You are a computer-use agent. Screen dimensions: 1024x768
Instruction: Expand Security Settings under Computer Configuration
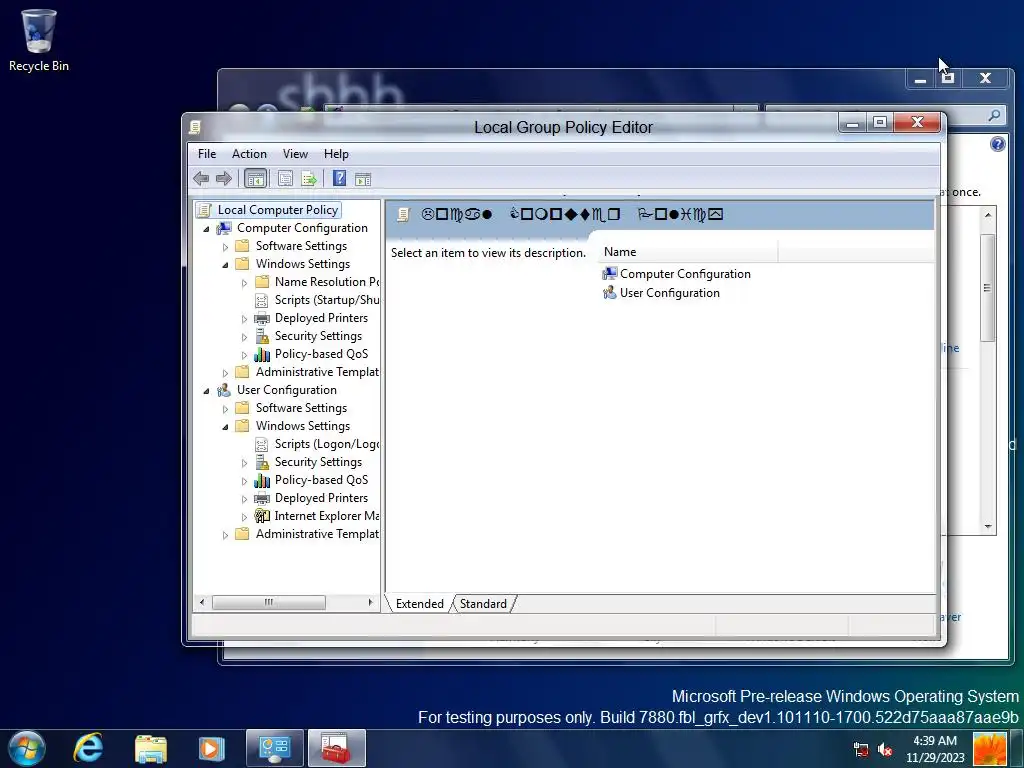pyautogui.click(x=244, y=337)
